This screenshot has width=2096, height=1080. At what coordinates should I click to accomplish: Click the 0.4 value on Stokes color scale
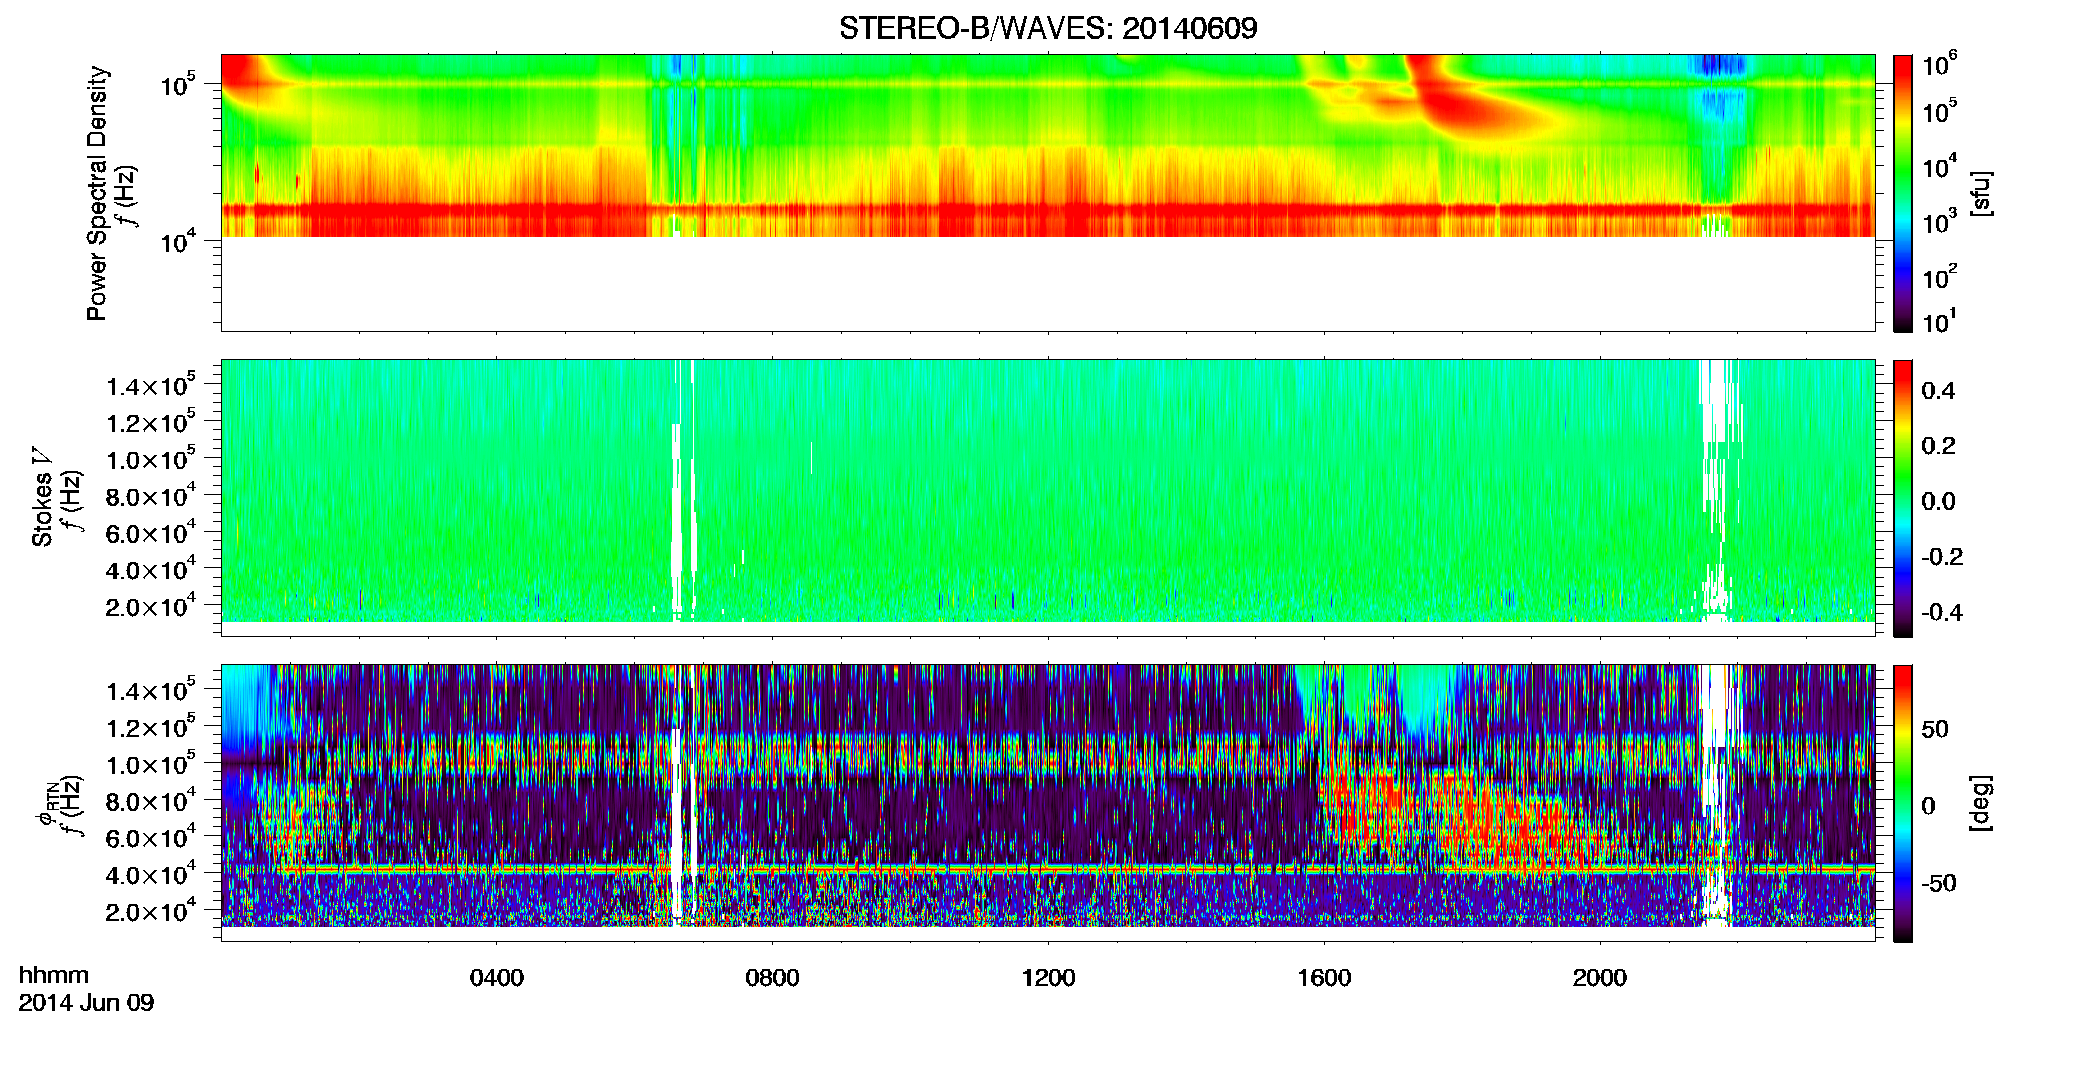coord(1938,391)
